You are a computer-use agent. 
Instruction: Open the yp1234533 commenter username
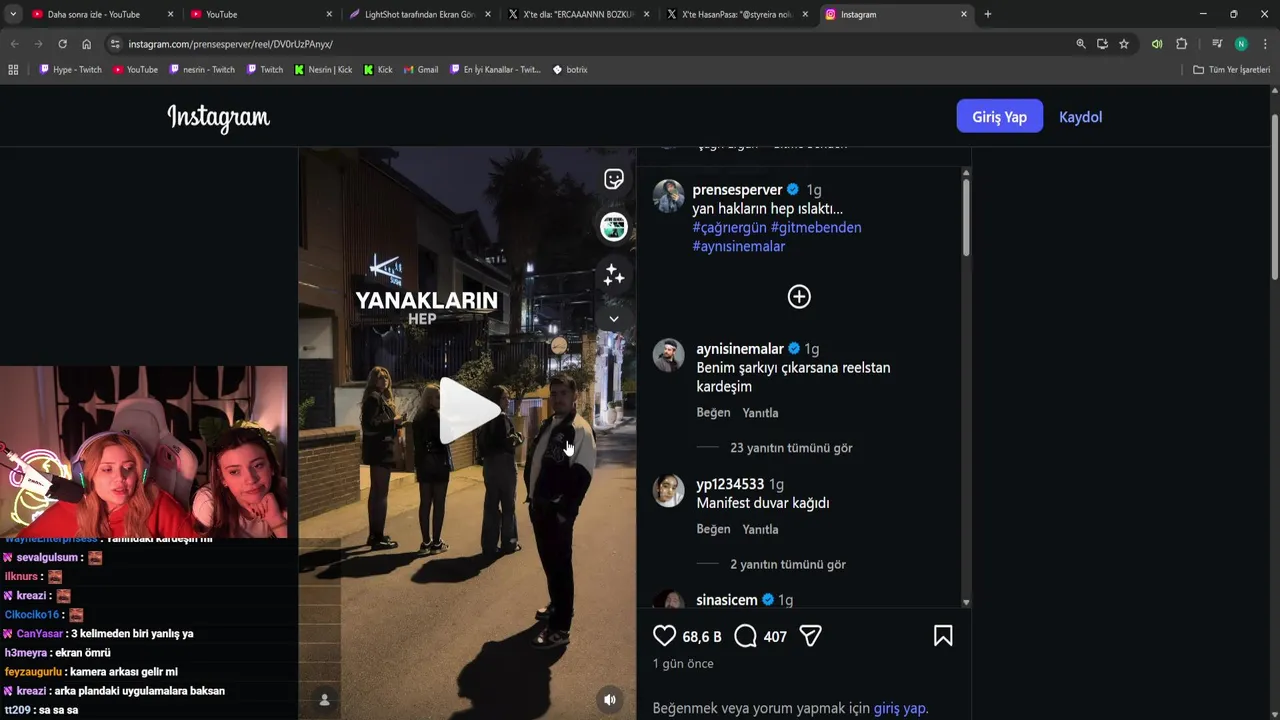coord(730,484)
